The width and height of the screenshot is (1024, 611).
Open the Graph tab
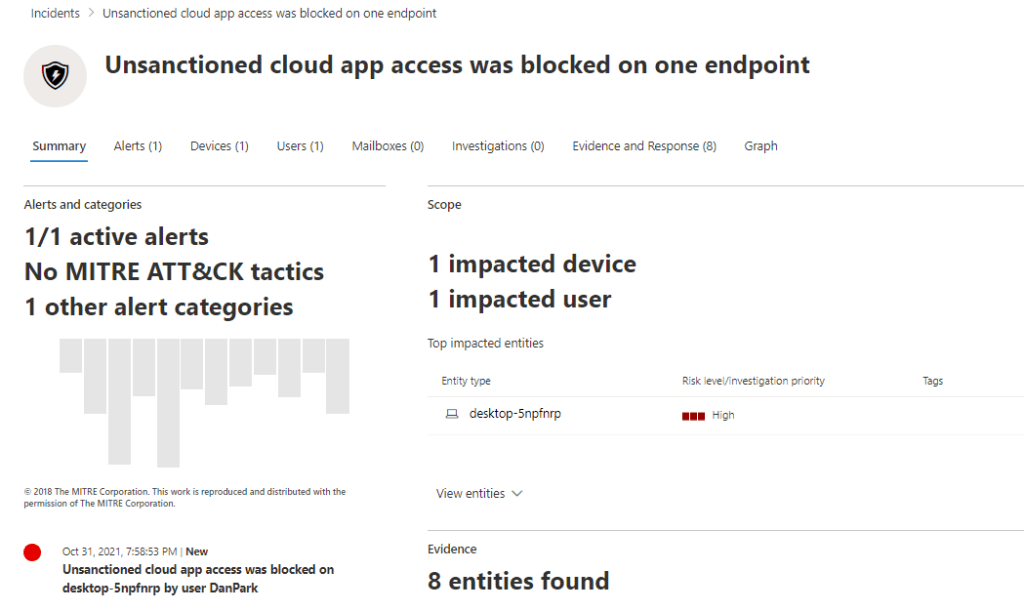click(x=760, y=146)
